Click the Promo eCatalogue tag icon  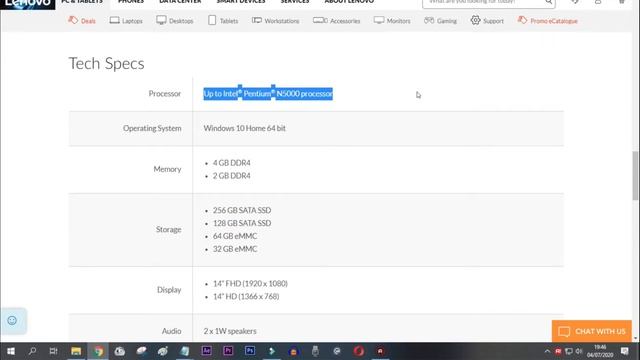click(x=522, y=20)
